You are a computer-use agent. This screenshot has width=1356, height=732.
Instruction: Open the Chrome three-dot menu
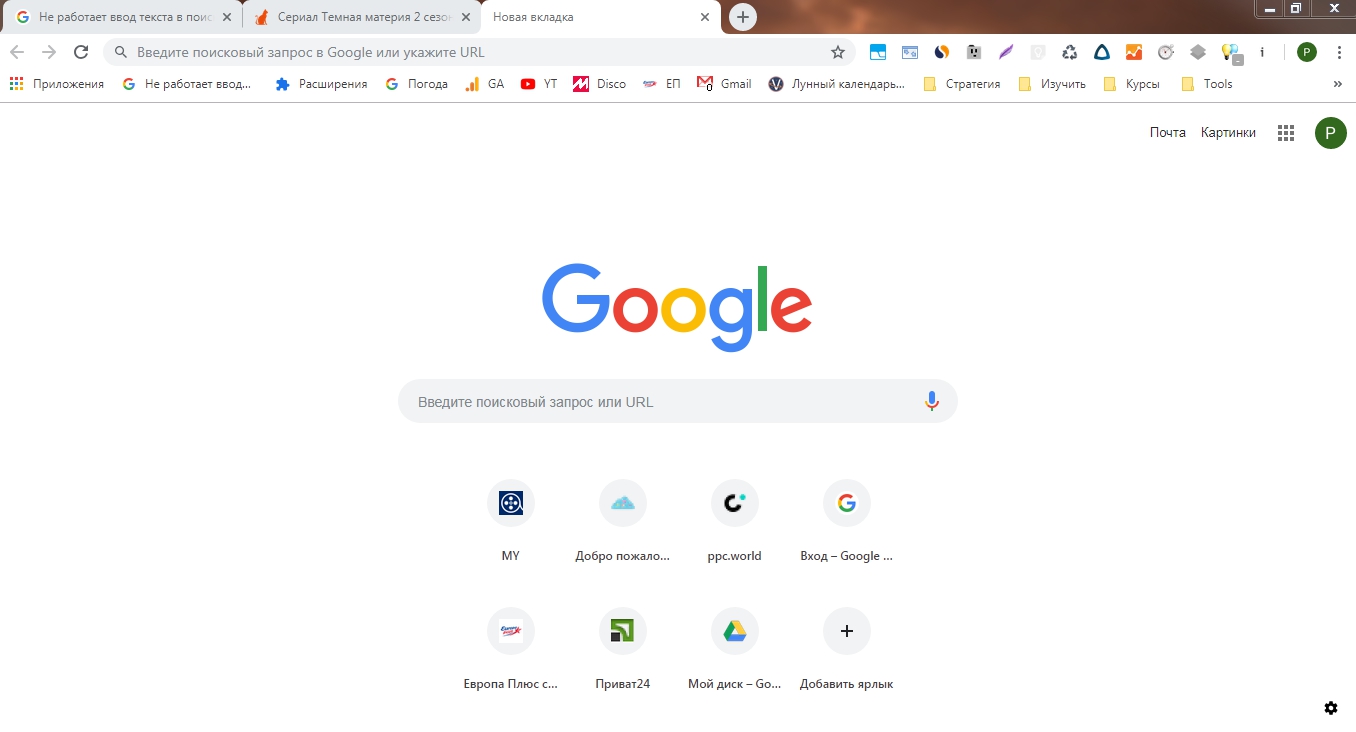tap(1339, 52)
